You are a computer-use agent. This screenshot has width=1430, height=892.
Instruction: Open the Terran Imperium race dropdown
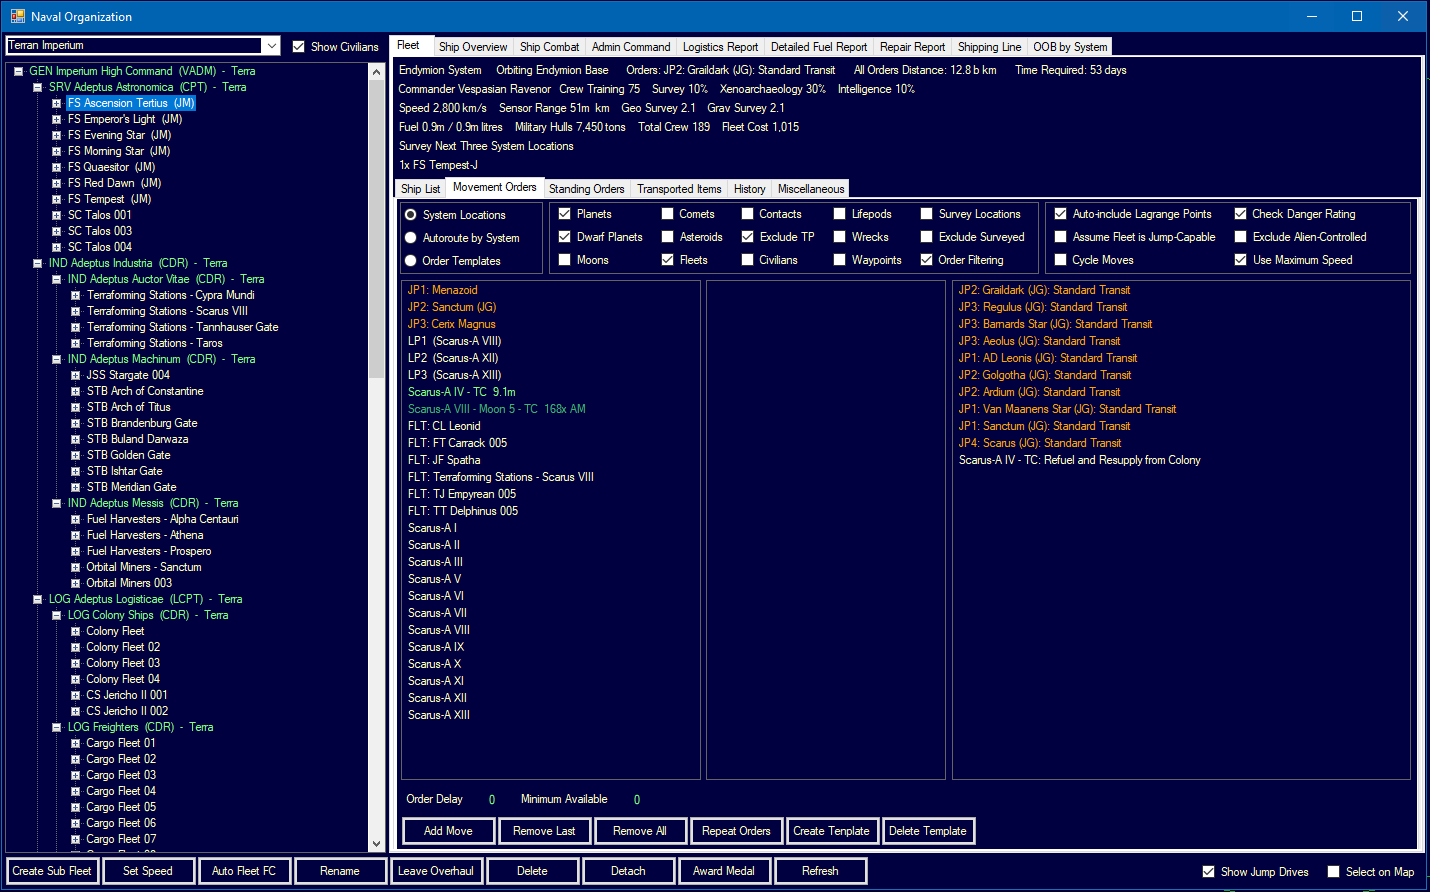pos(271,45)
